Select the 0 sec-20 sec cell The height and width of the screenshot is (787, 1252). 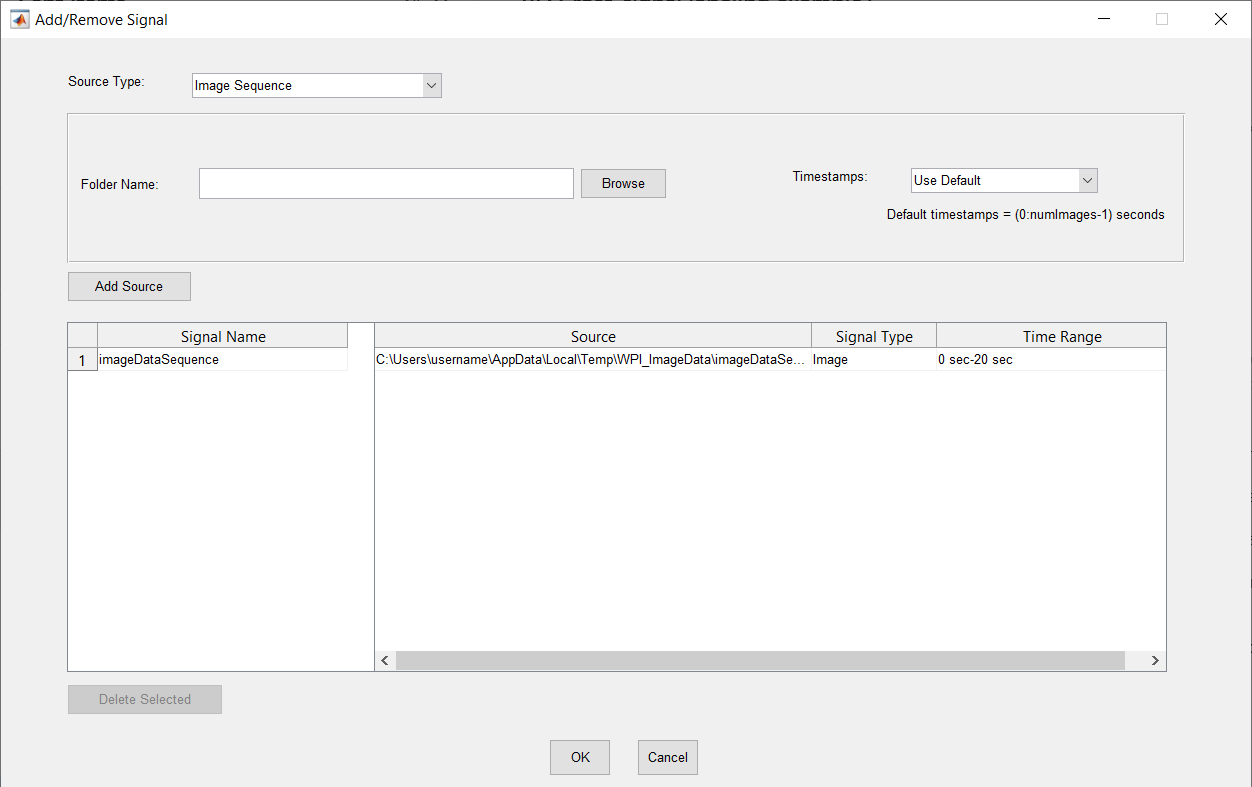1050,360
